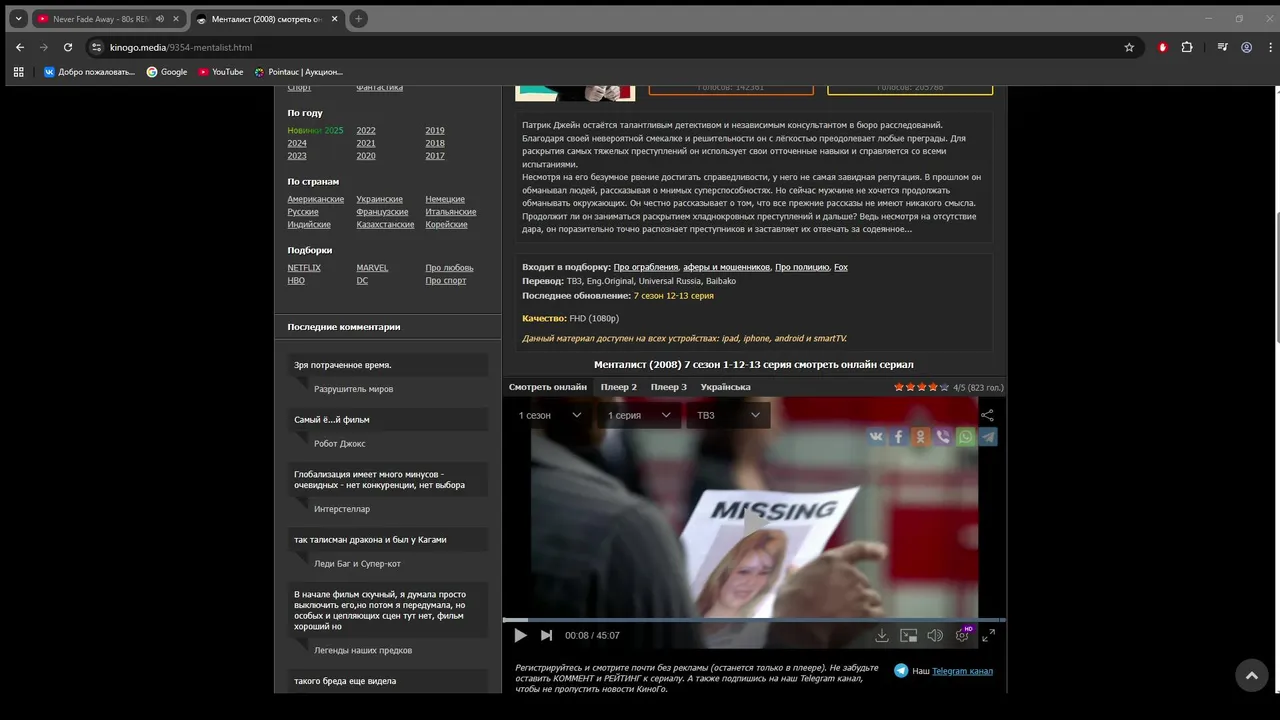
Task: Open media controls icon in Chrome toolbar
Action: coord(1222,47)
